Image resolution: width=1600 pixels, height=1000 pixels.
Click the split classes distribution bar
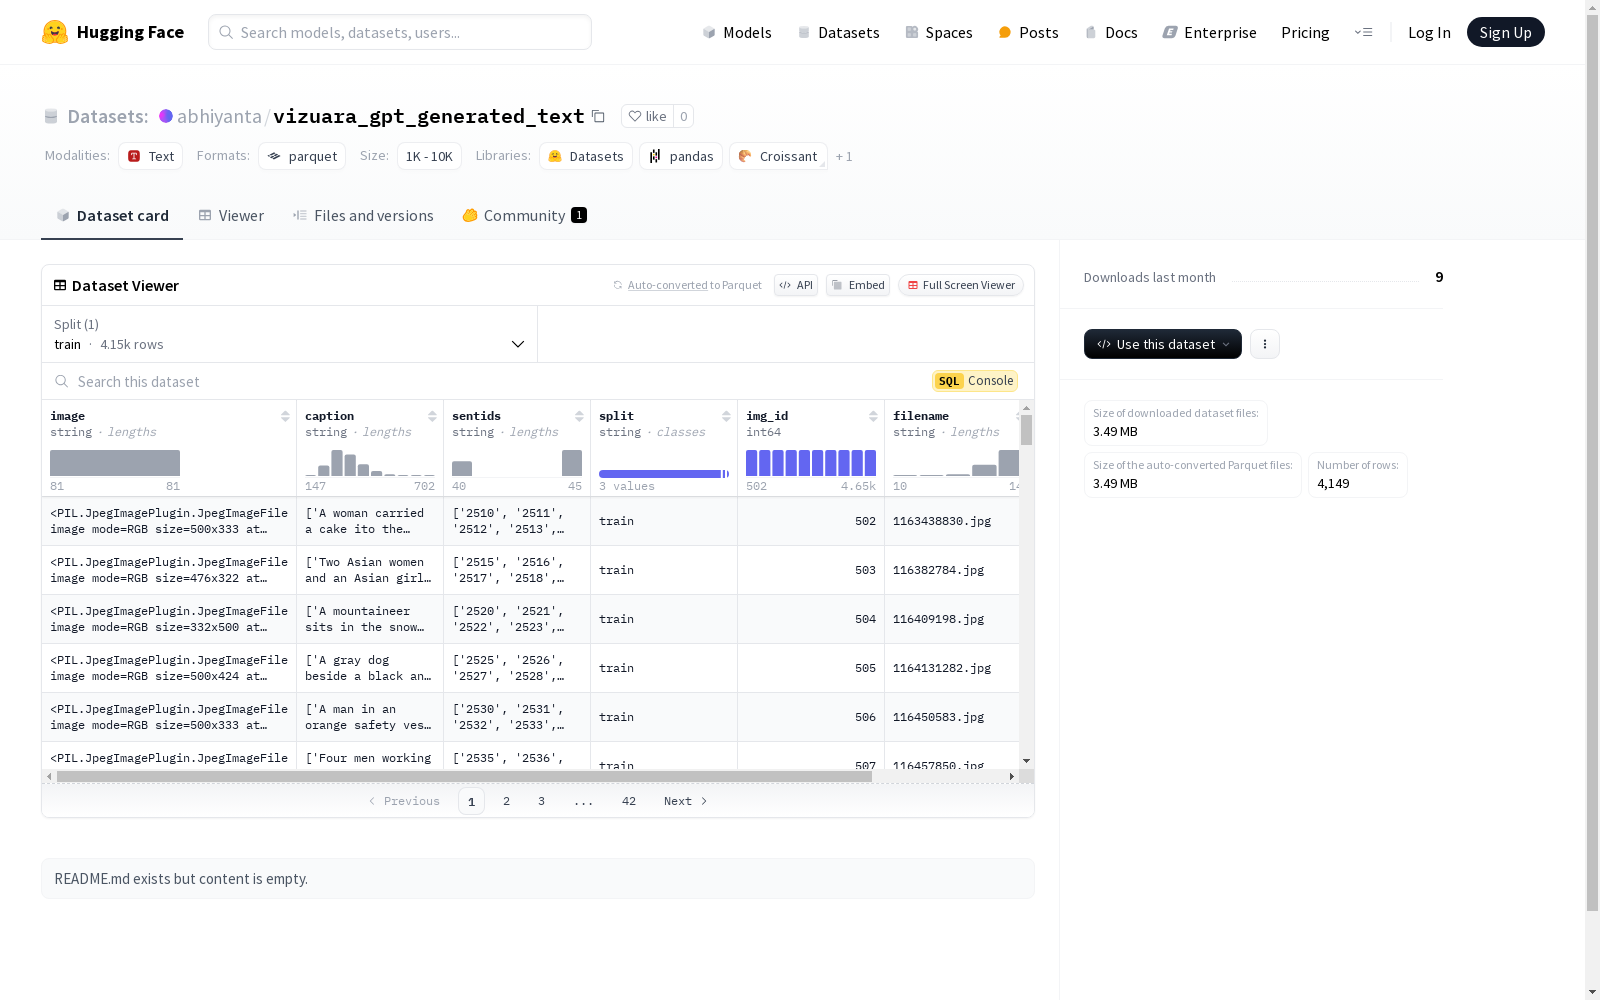pos(664,474)
